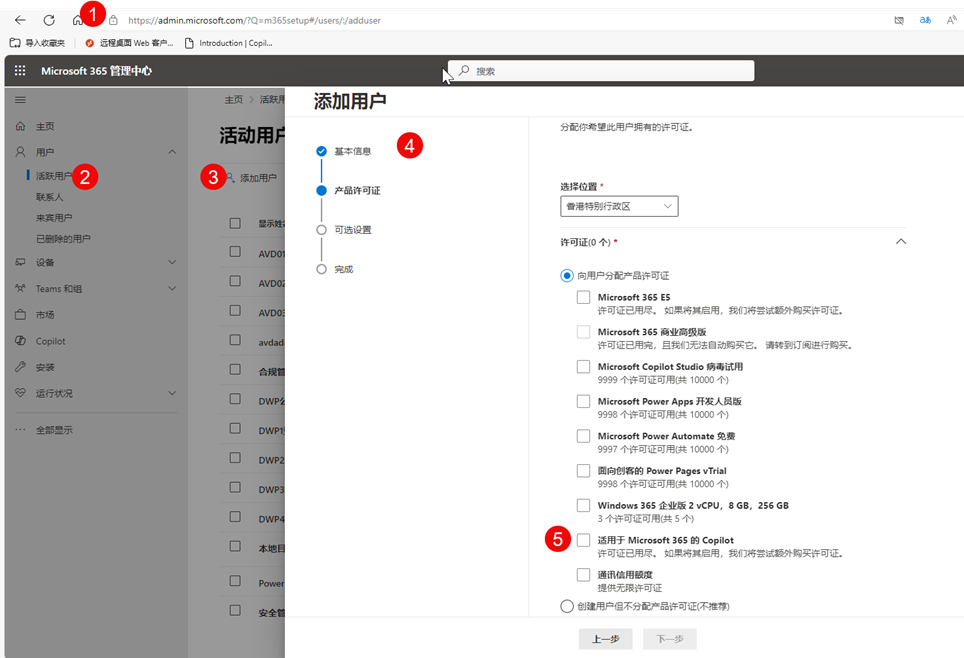Viewport: 964px width, 658px height.
Task: Click the step circle for 完成
Action: (x=322, y=269)
